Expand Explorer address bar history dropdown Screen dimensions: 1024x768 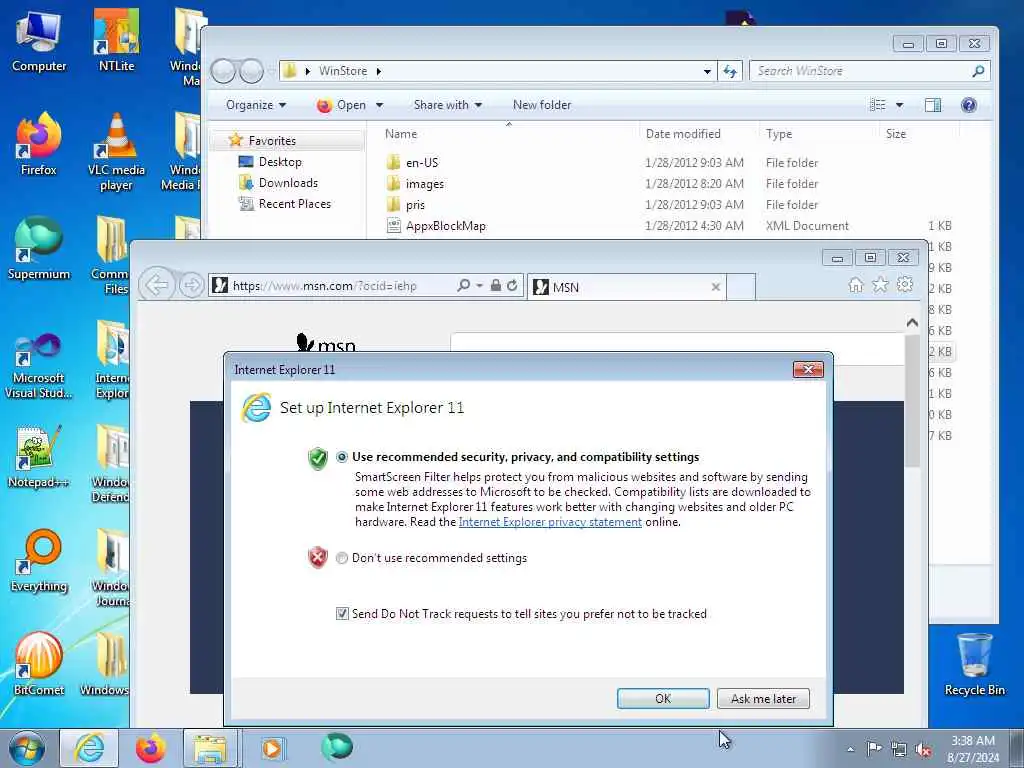707,71
